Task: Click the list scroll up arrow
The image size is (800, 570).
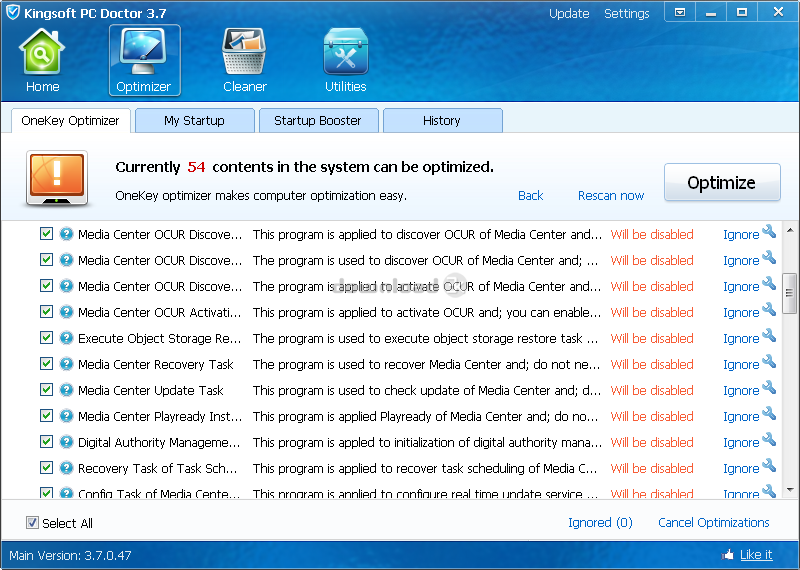Action: [790, 230]
